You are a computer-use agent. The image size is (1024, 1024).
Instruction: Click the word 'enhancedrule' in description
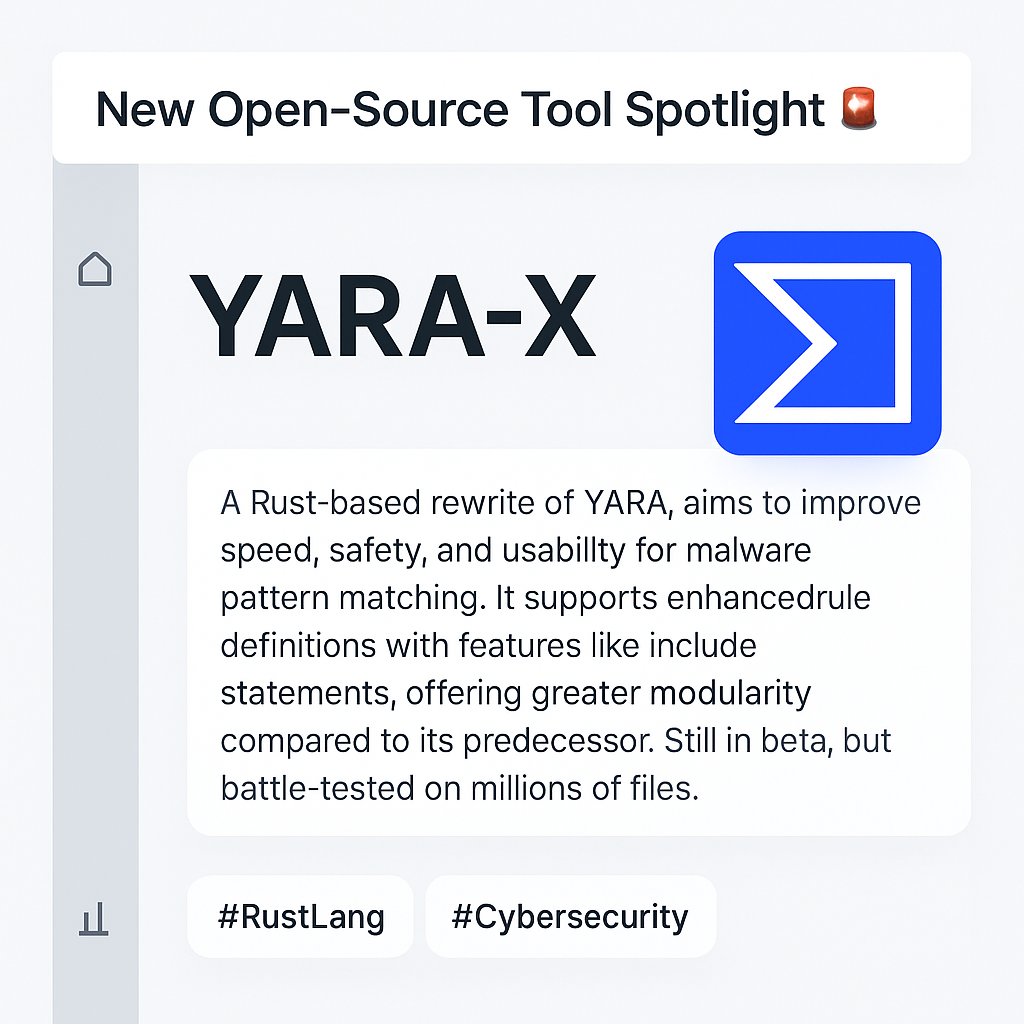[x=769, y=598]
